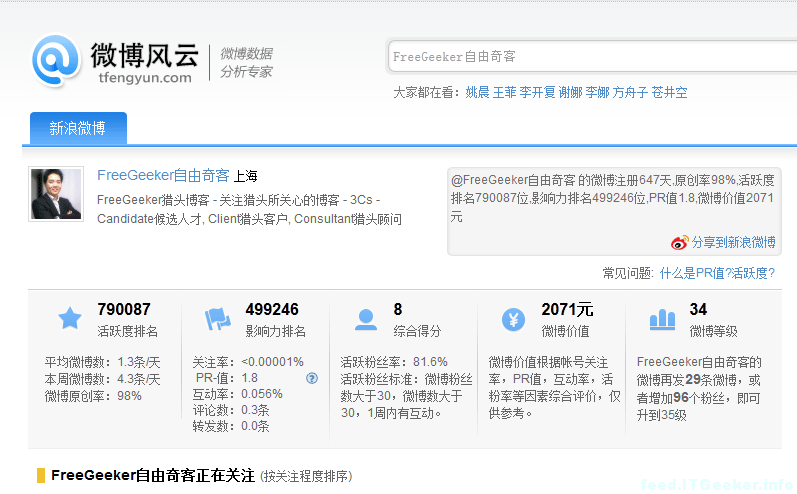Click the person icon beside 综合得分
The height and width of the screenshot is (494, 797).
point(365,320)
